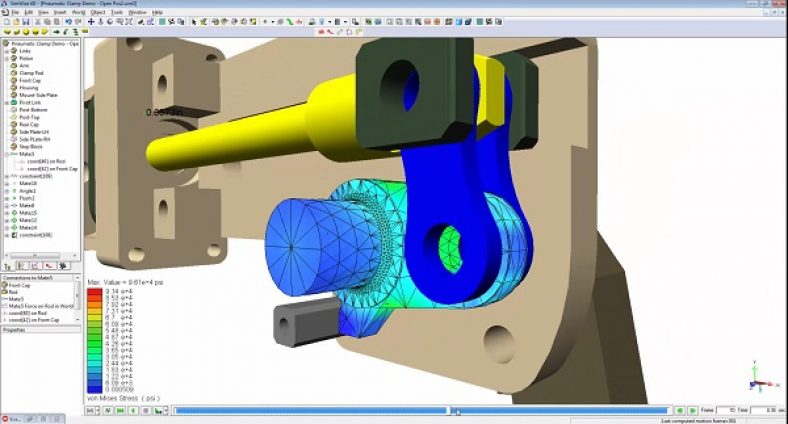Click the Frame number input field
The image size is (788, 424).
click(726, 410)
